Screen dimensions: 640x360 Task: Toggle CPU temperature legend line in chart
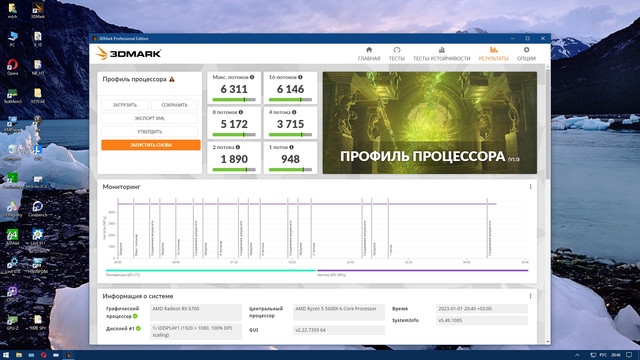(x=211, y=270)
